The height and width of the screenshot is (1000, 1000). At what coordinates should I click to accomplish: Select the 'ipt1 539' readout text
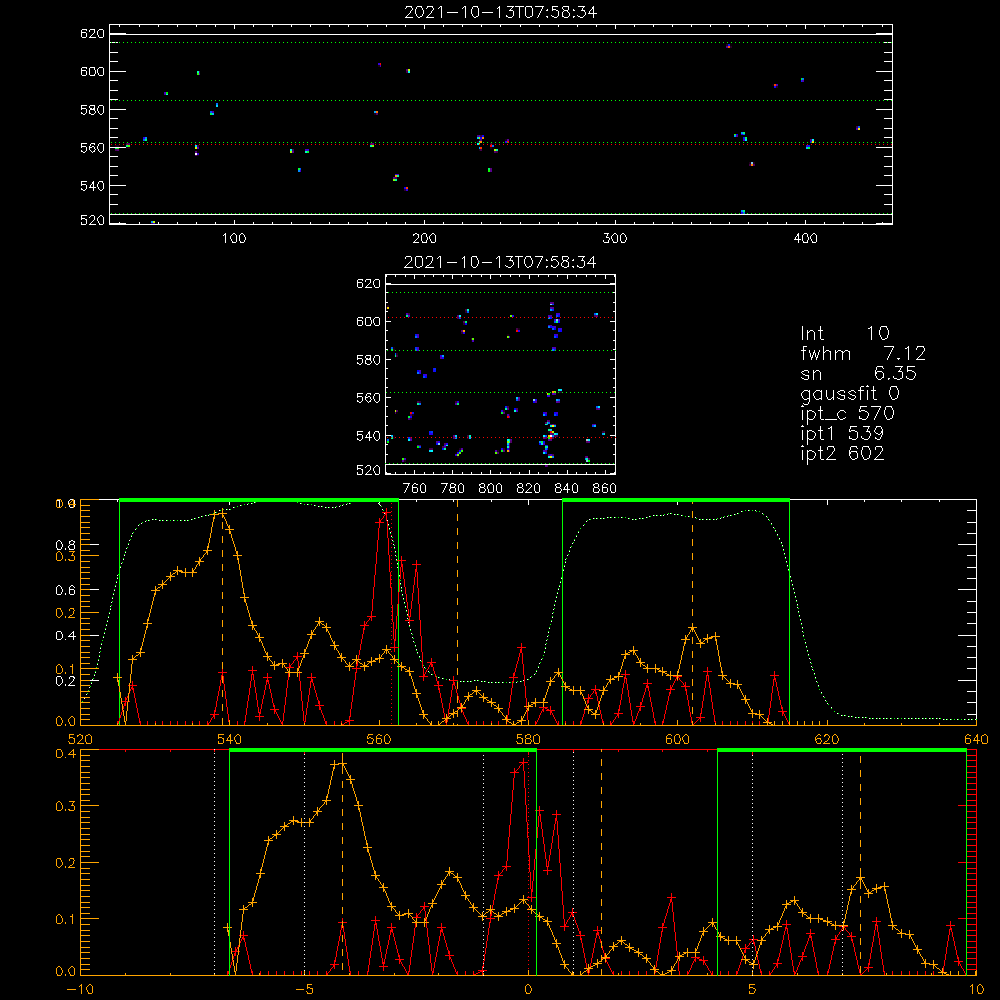[x=842, y=434]
